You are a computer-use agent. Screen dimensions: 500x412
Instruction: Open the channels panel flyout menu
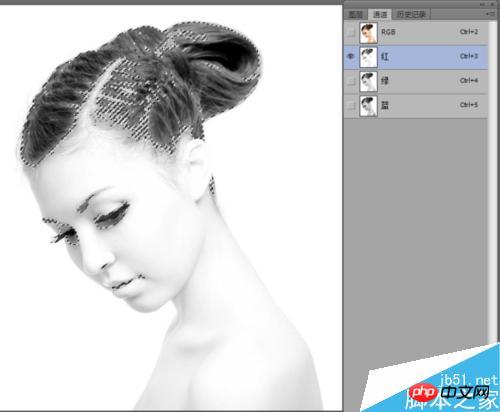pos(490,14)
